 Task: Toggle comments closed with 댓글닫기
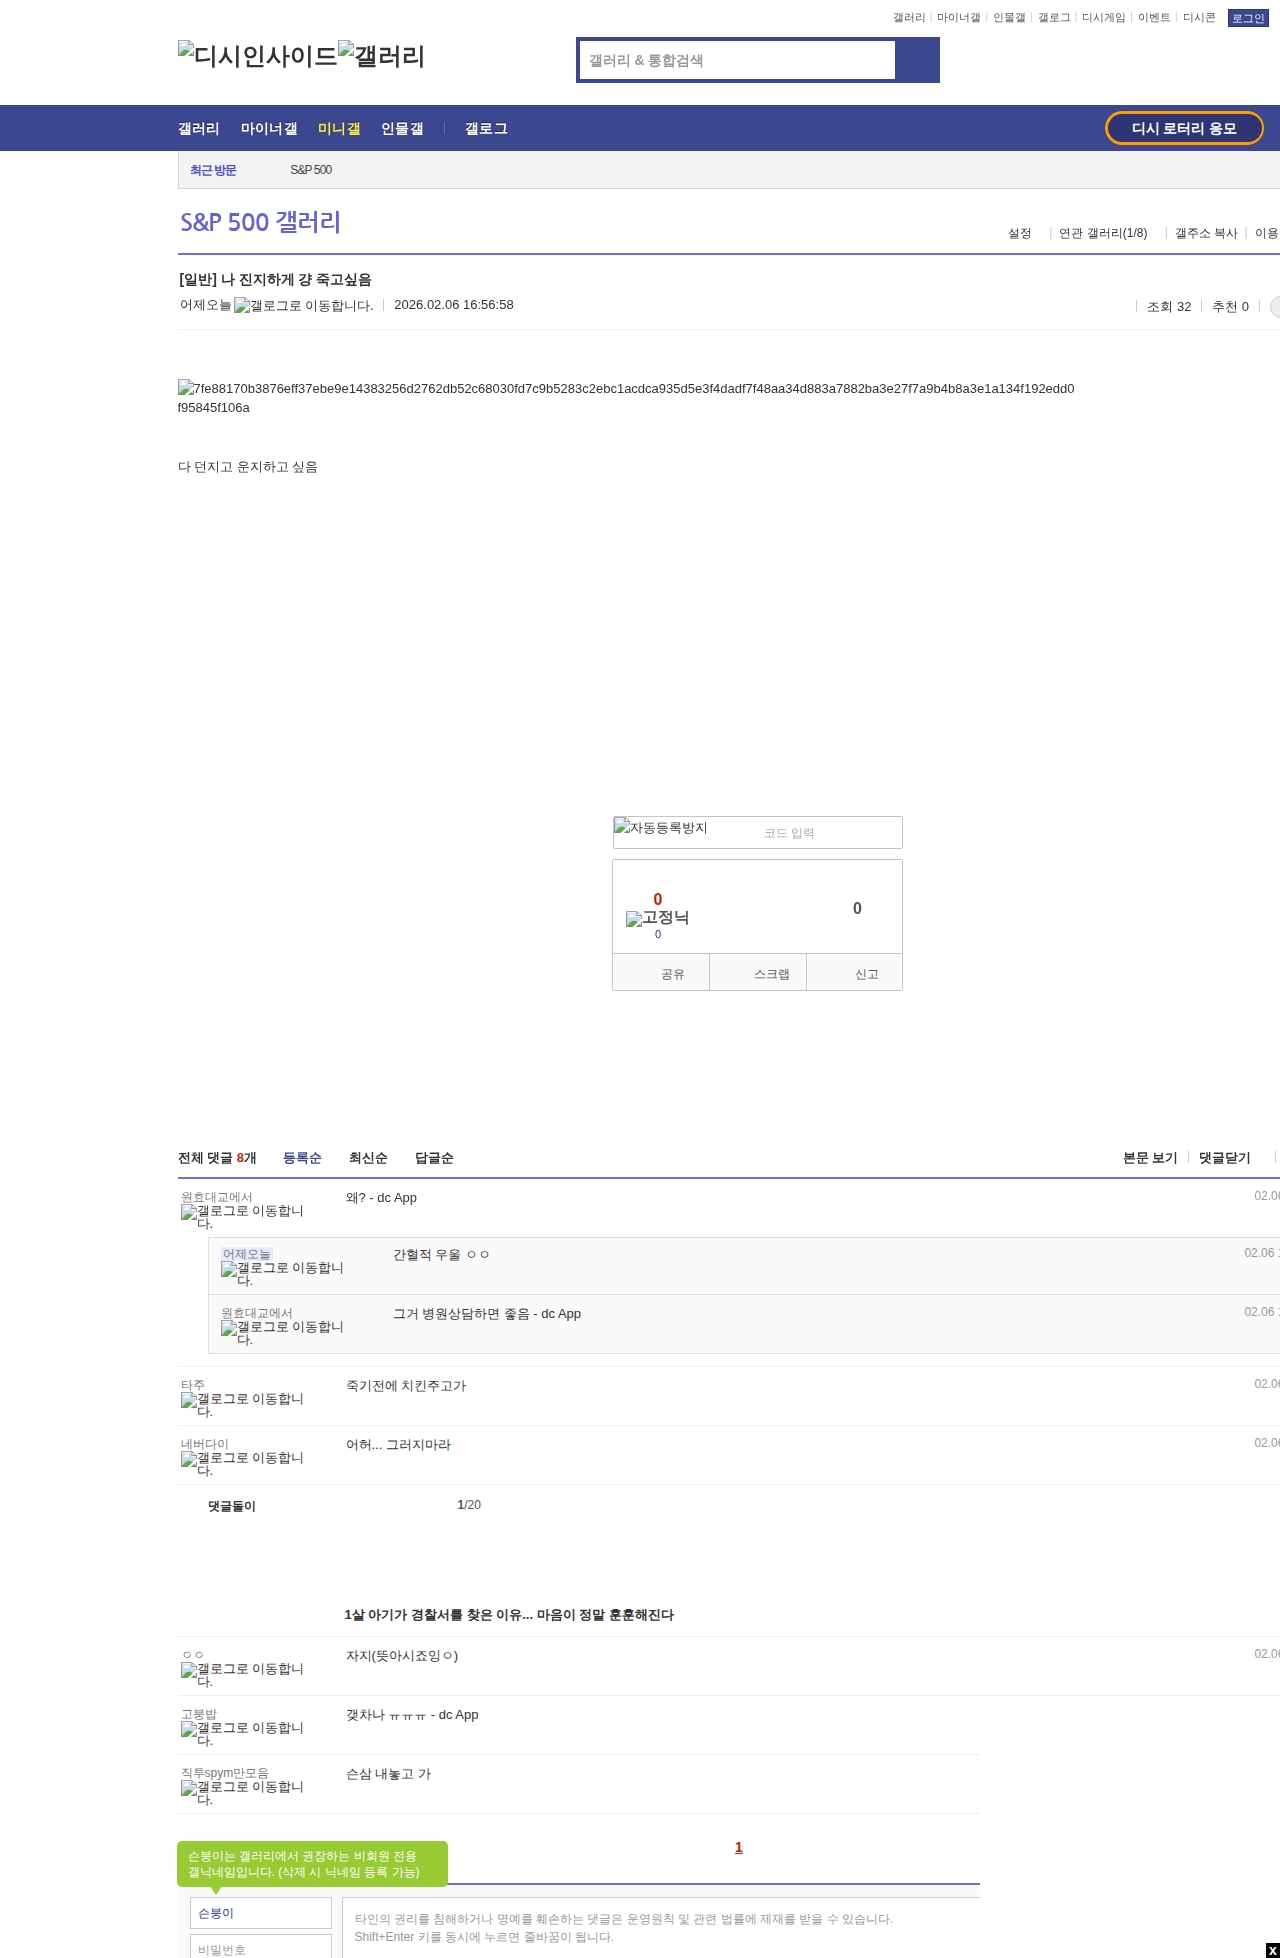pos(1224,1158)
